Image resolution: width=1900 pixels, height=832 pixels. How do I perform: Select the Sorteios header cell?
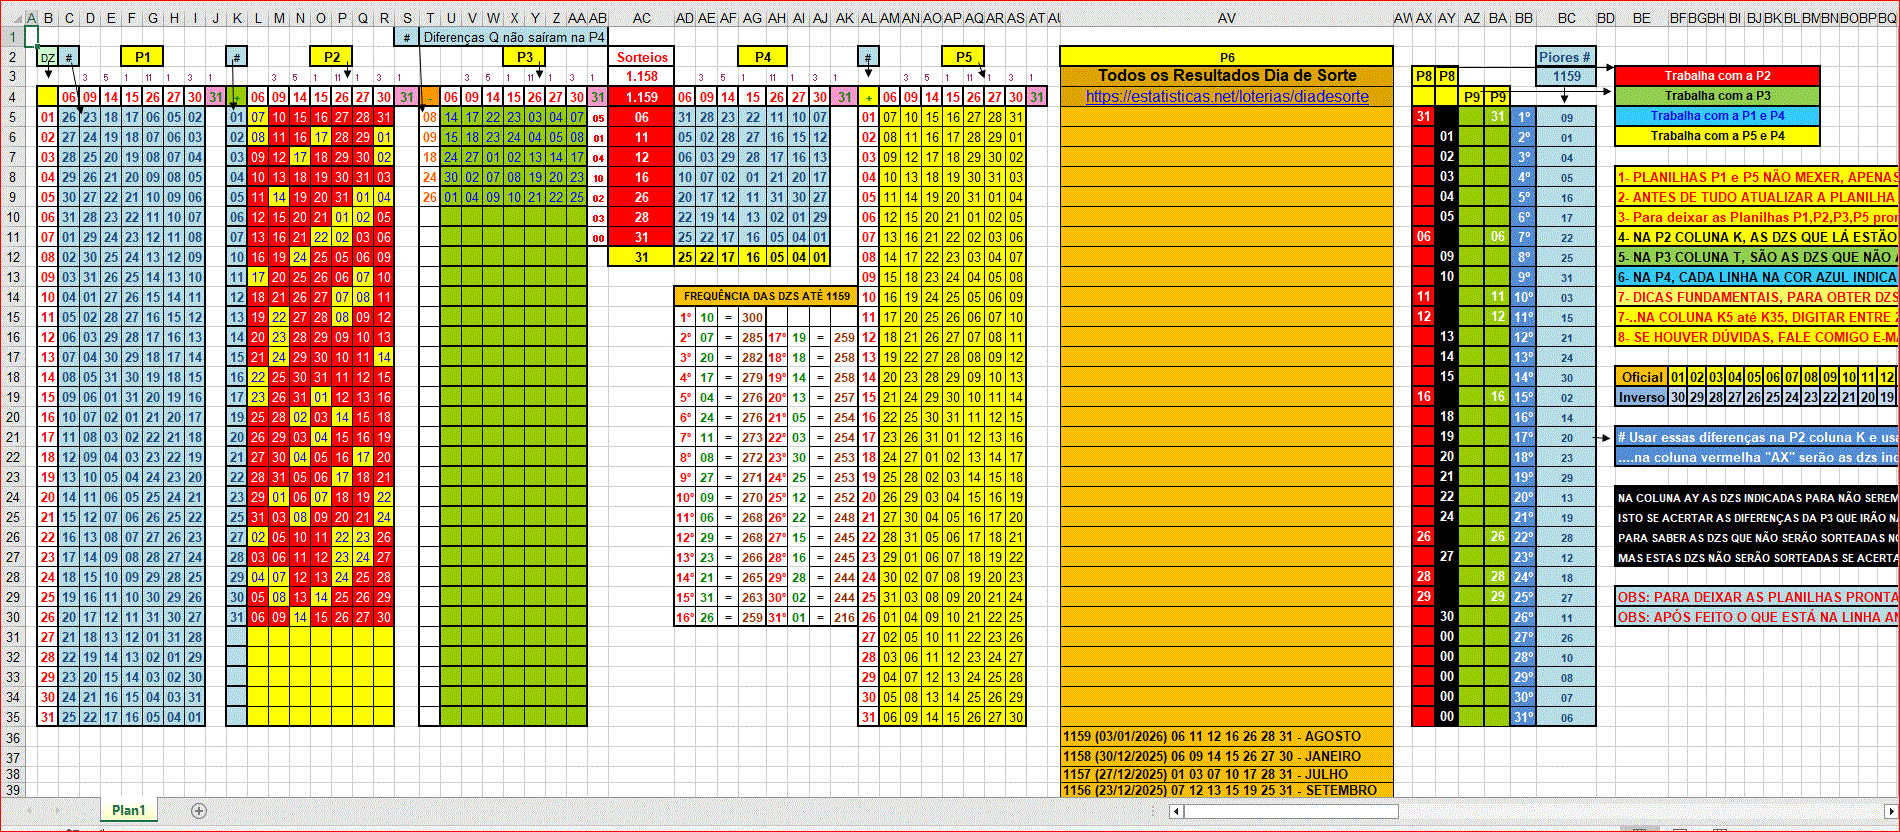pyautogui.click(x=642, y=57)
